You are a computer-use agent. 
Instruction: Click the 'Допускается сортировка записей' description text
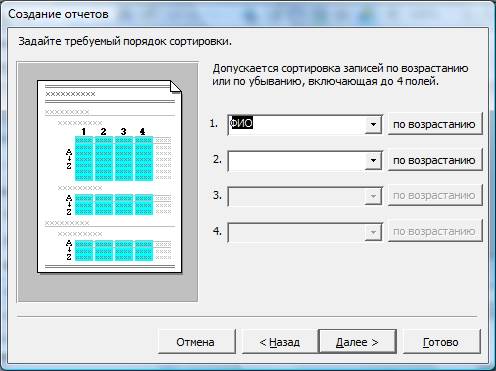pos(340,75)
